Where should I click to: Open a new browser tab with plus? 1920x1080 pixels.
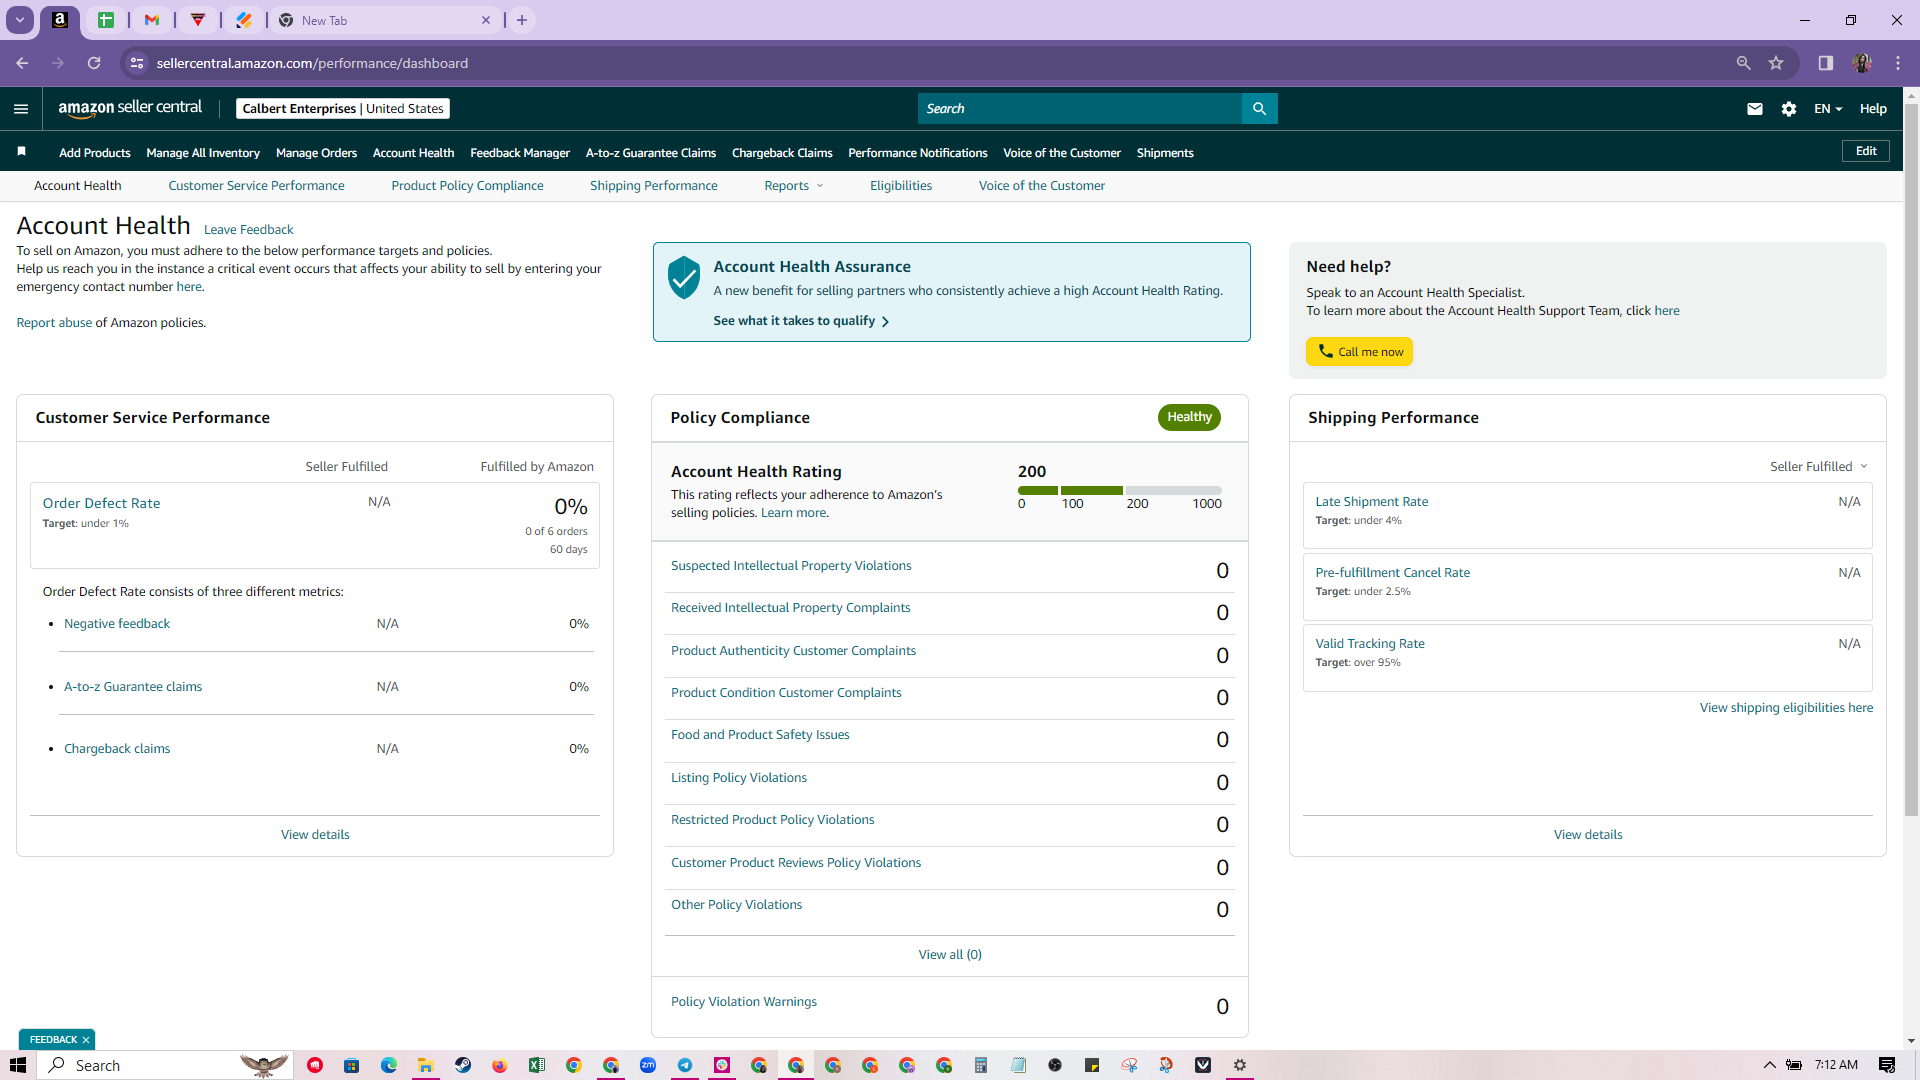pyautogui.click(x=522, y=20)
